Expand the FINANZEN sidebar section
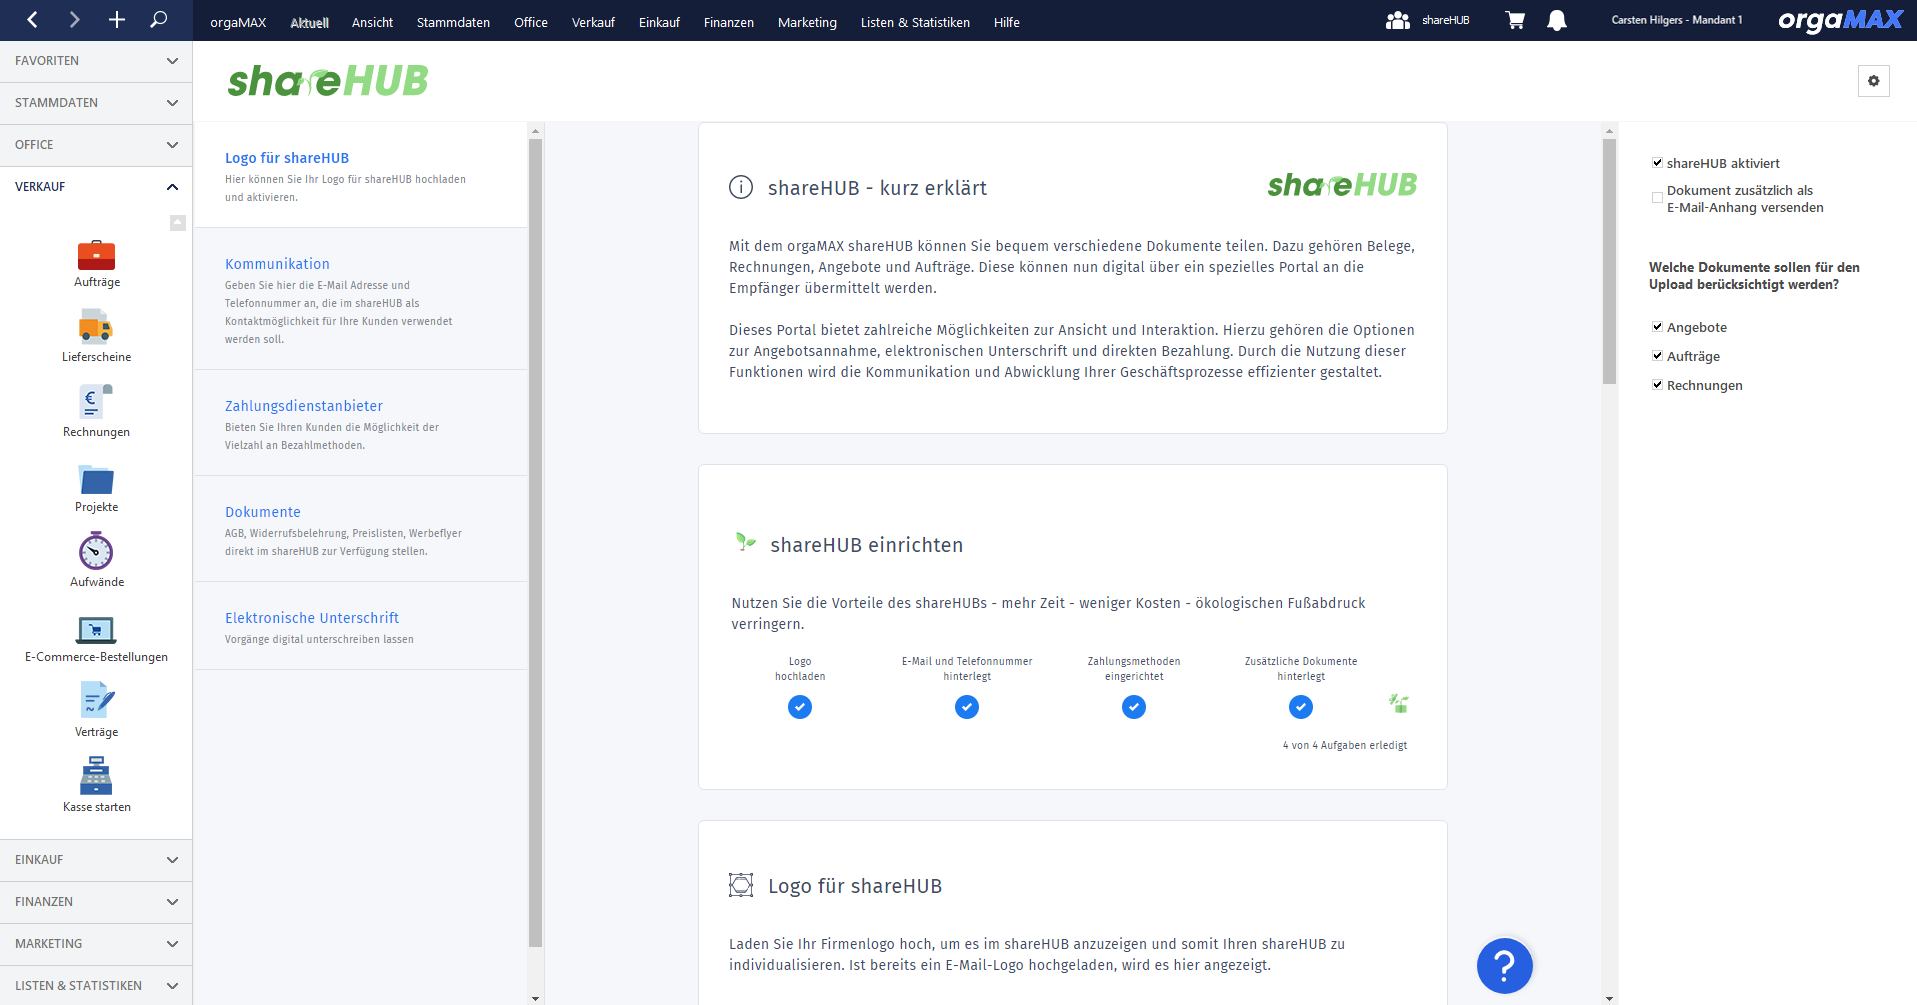 pos(96,902)
